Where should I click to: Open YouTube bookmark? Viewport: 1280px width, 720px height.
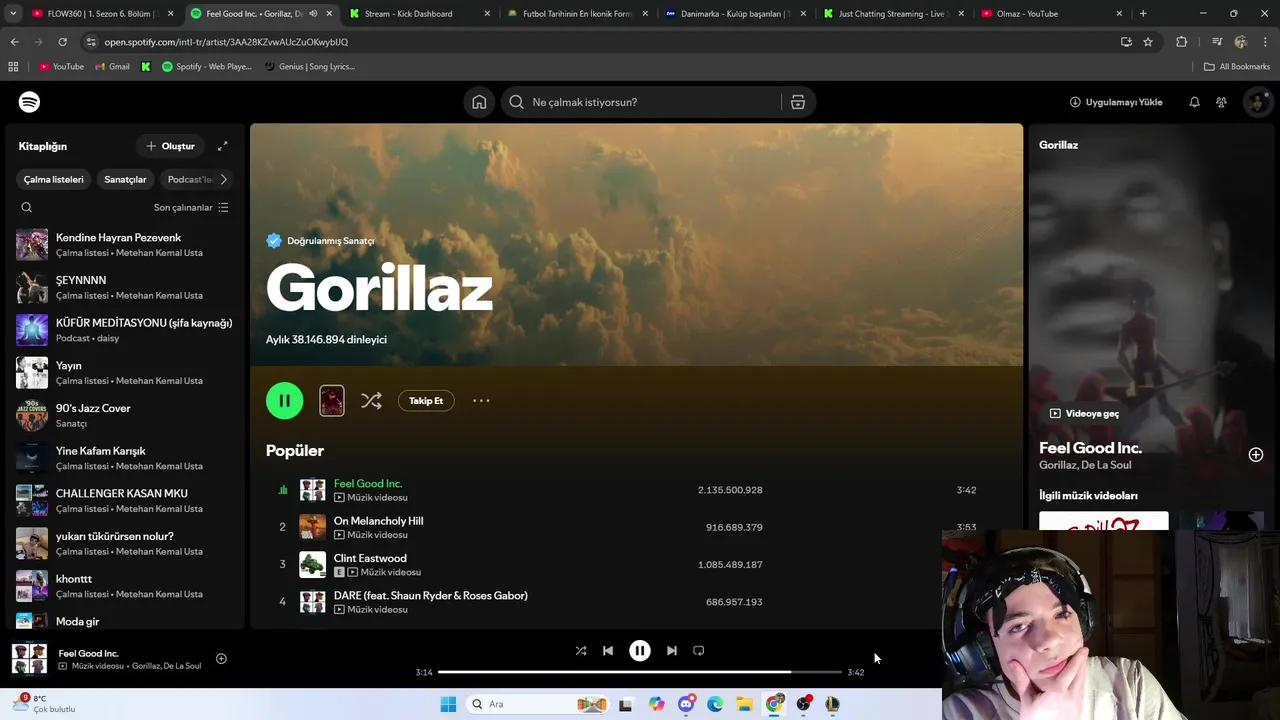click(x=62, y=67)
